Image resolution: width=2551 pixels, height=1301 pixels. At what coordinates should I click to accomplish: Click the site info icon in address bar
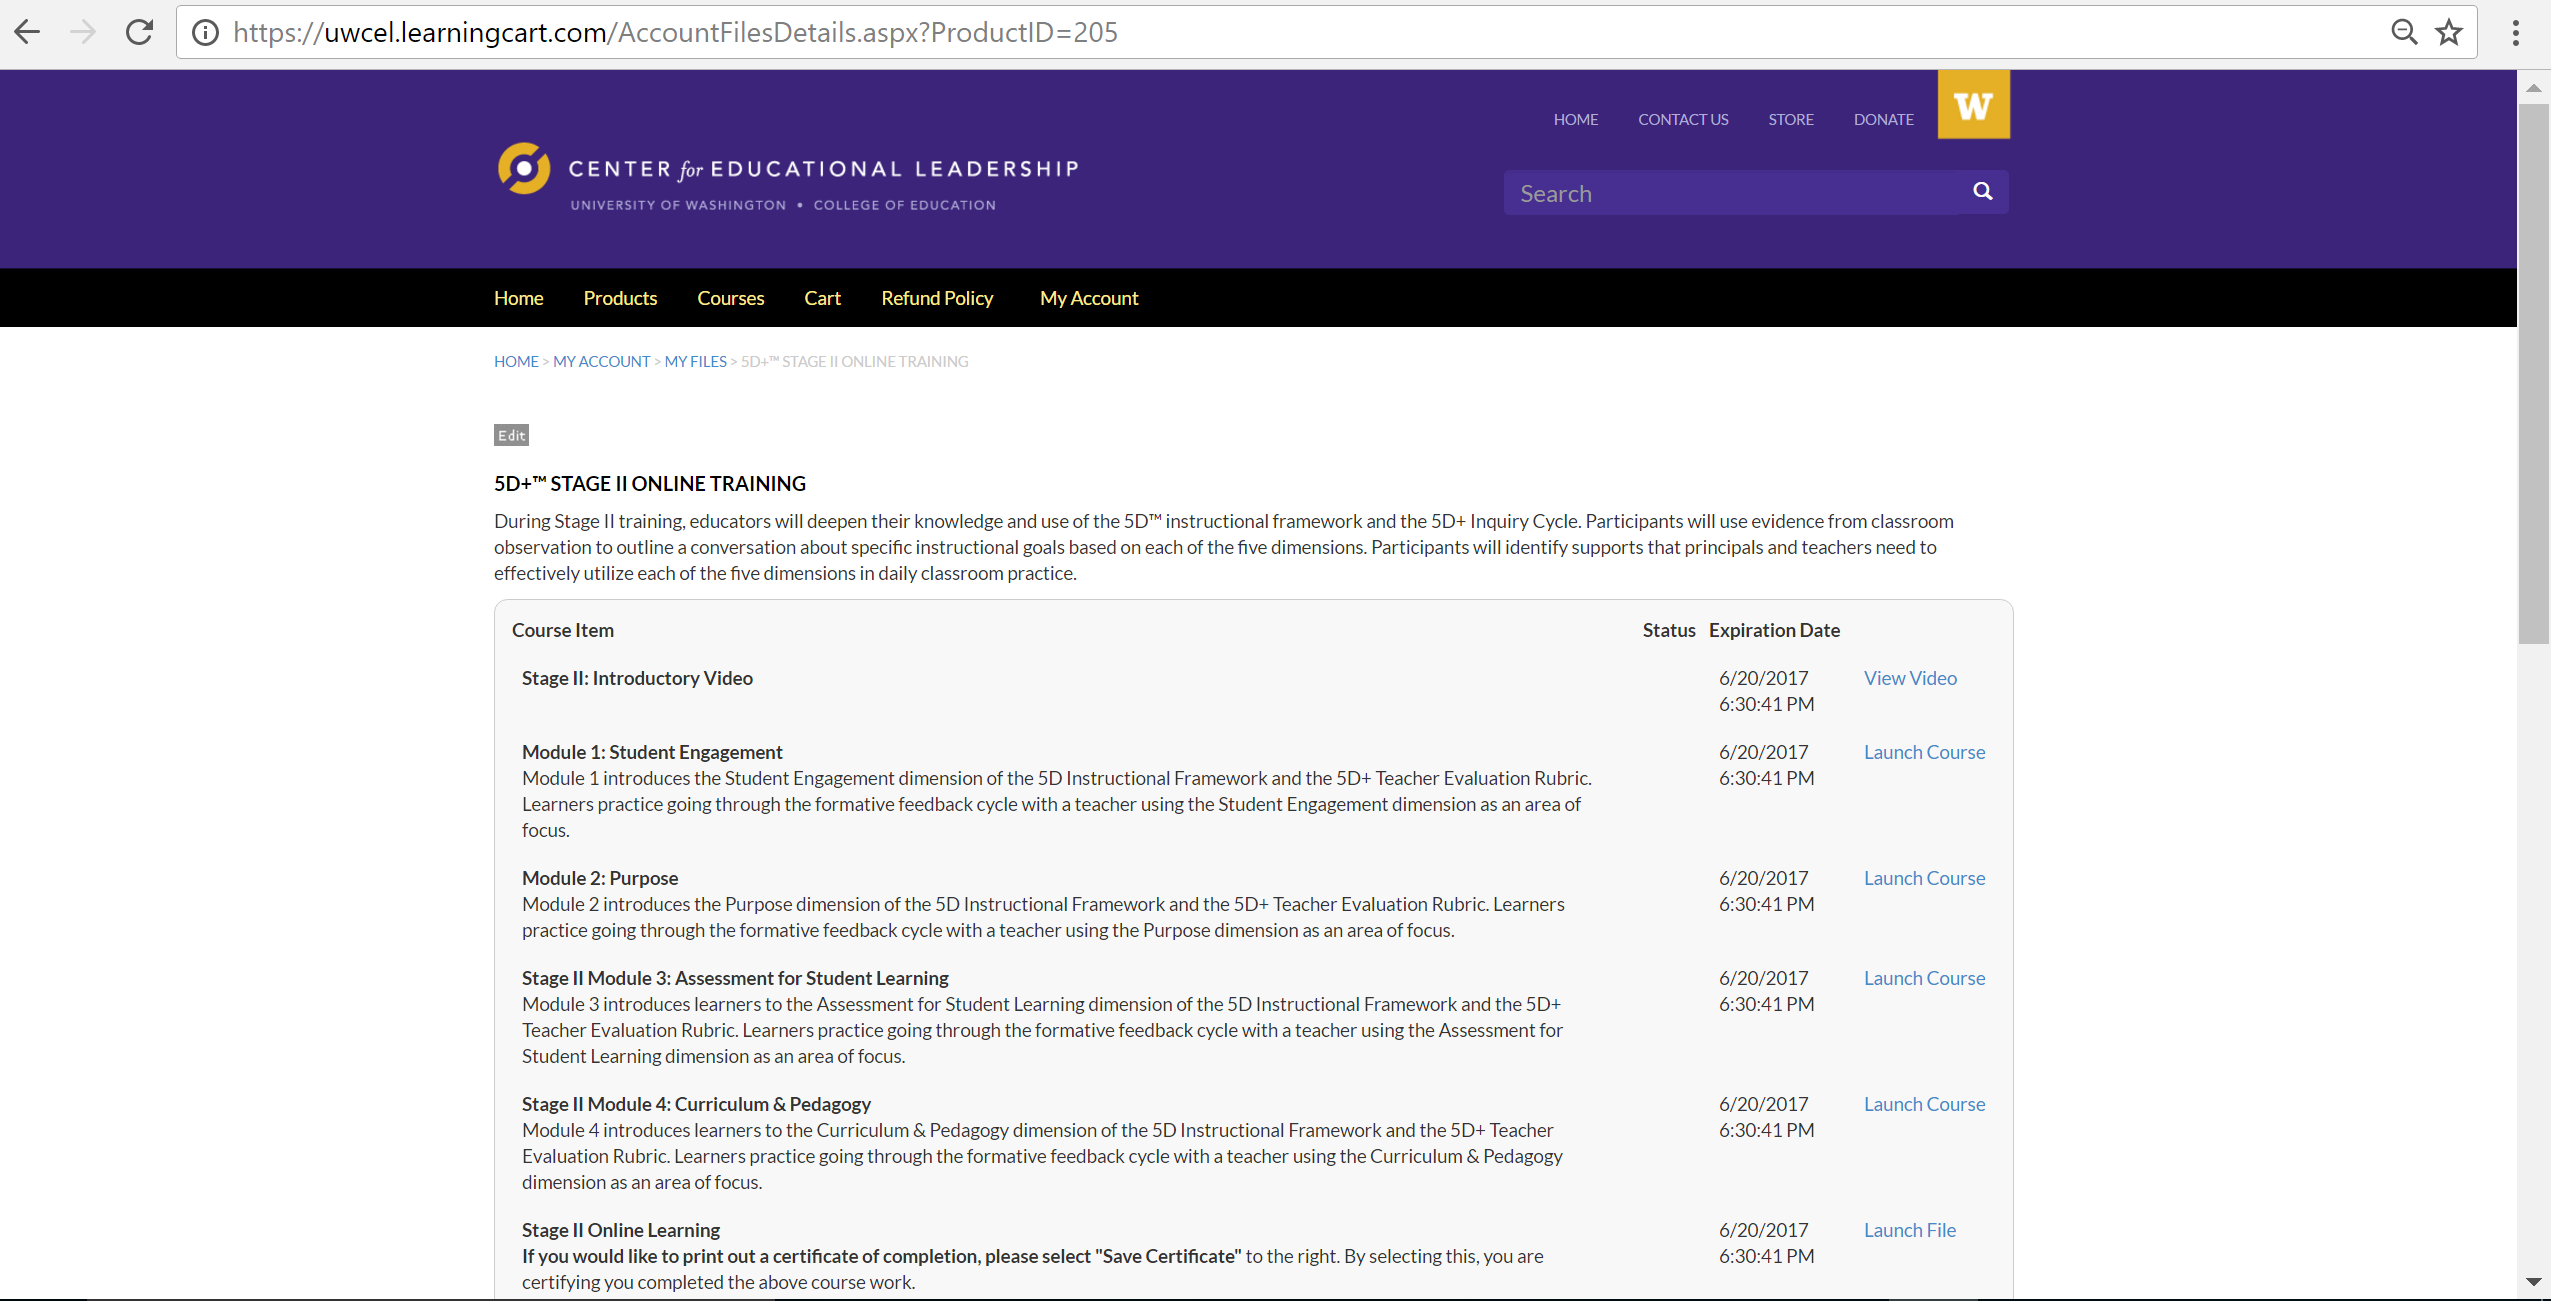click(x=205, y=33)
